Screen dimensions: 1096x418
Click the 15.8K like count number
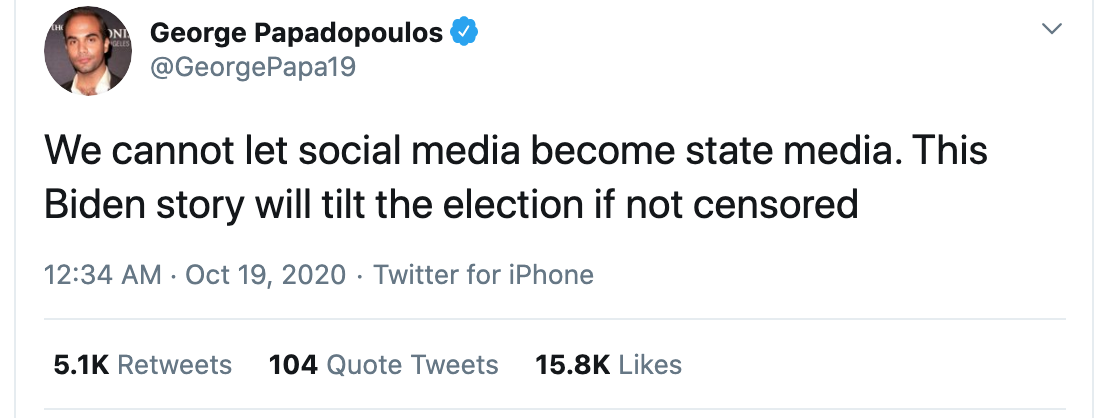(572, 365)
